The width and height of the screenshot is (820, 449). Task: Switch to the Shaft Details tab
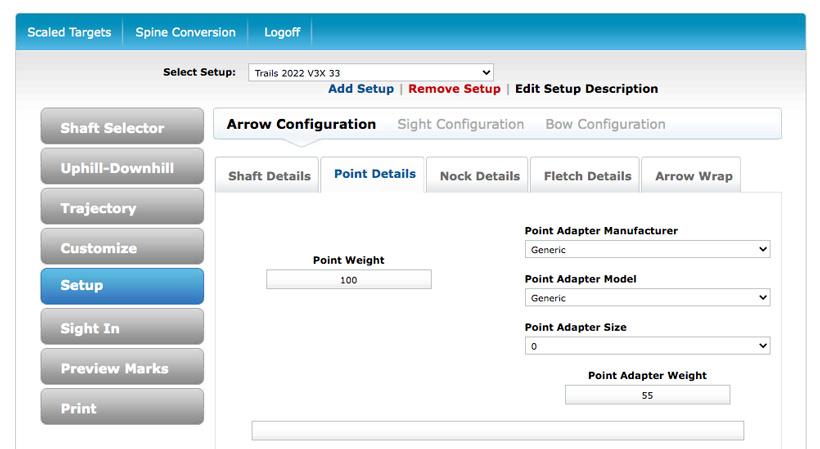coord(269,176)
